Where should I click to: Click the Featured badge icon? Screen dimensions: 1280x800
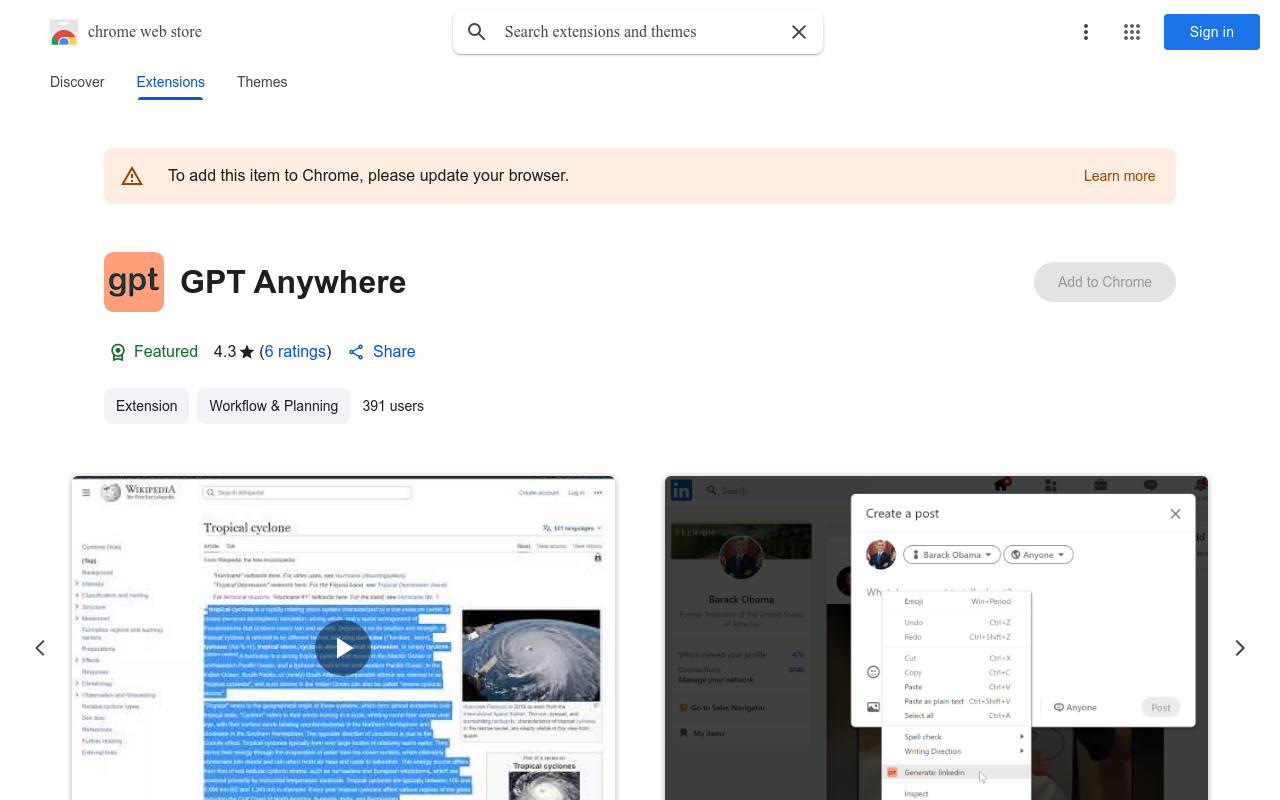click(118, 352)
